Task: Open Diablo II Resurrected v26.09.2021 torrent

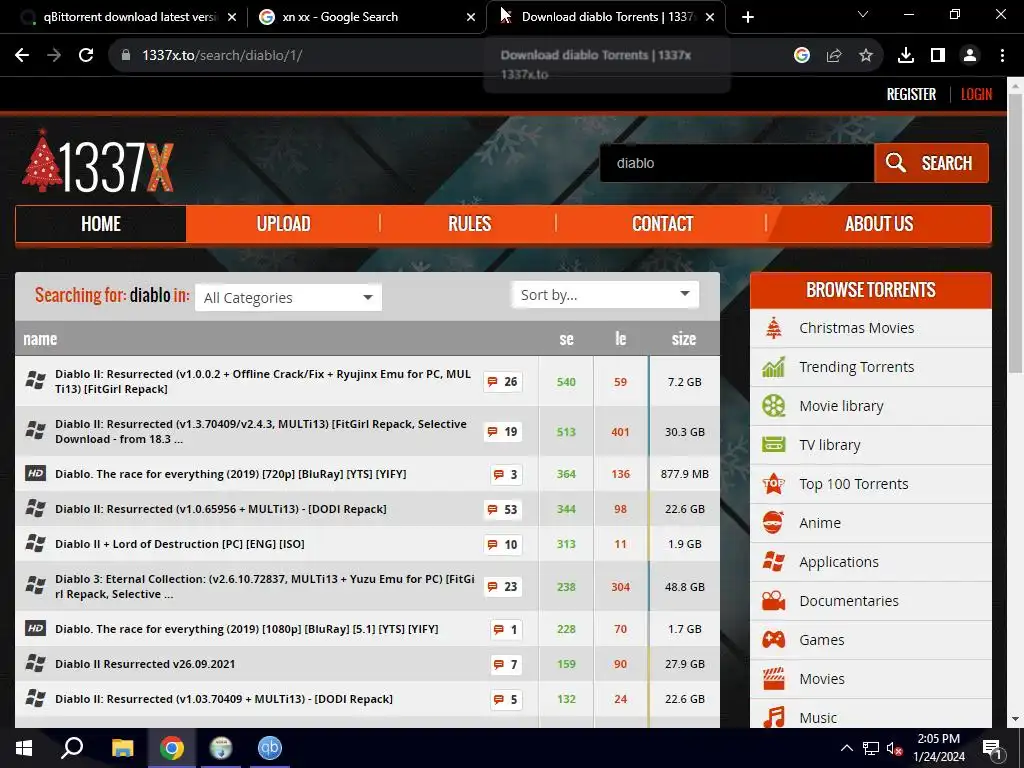Action: pyautogui.click(x=145, y=664)
